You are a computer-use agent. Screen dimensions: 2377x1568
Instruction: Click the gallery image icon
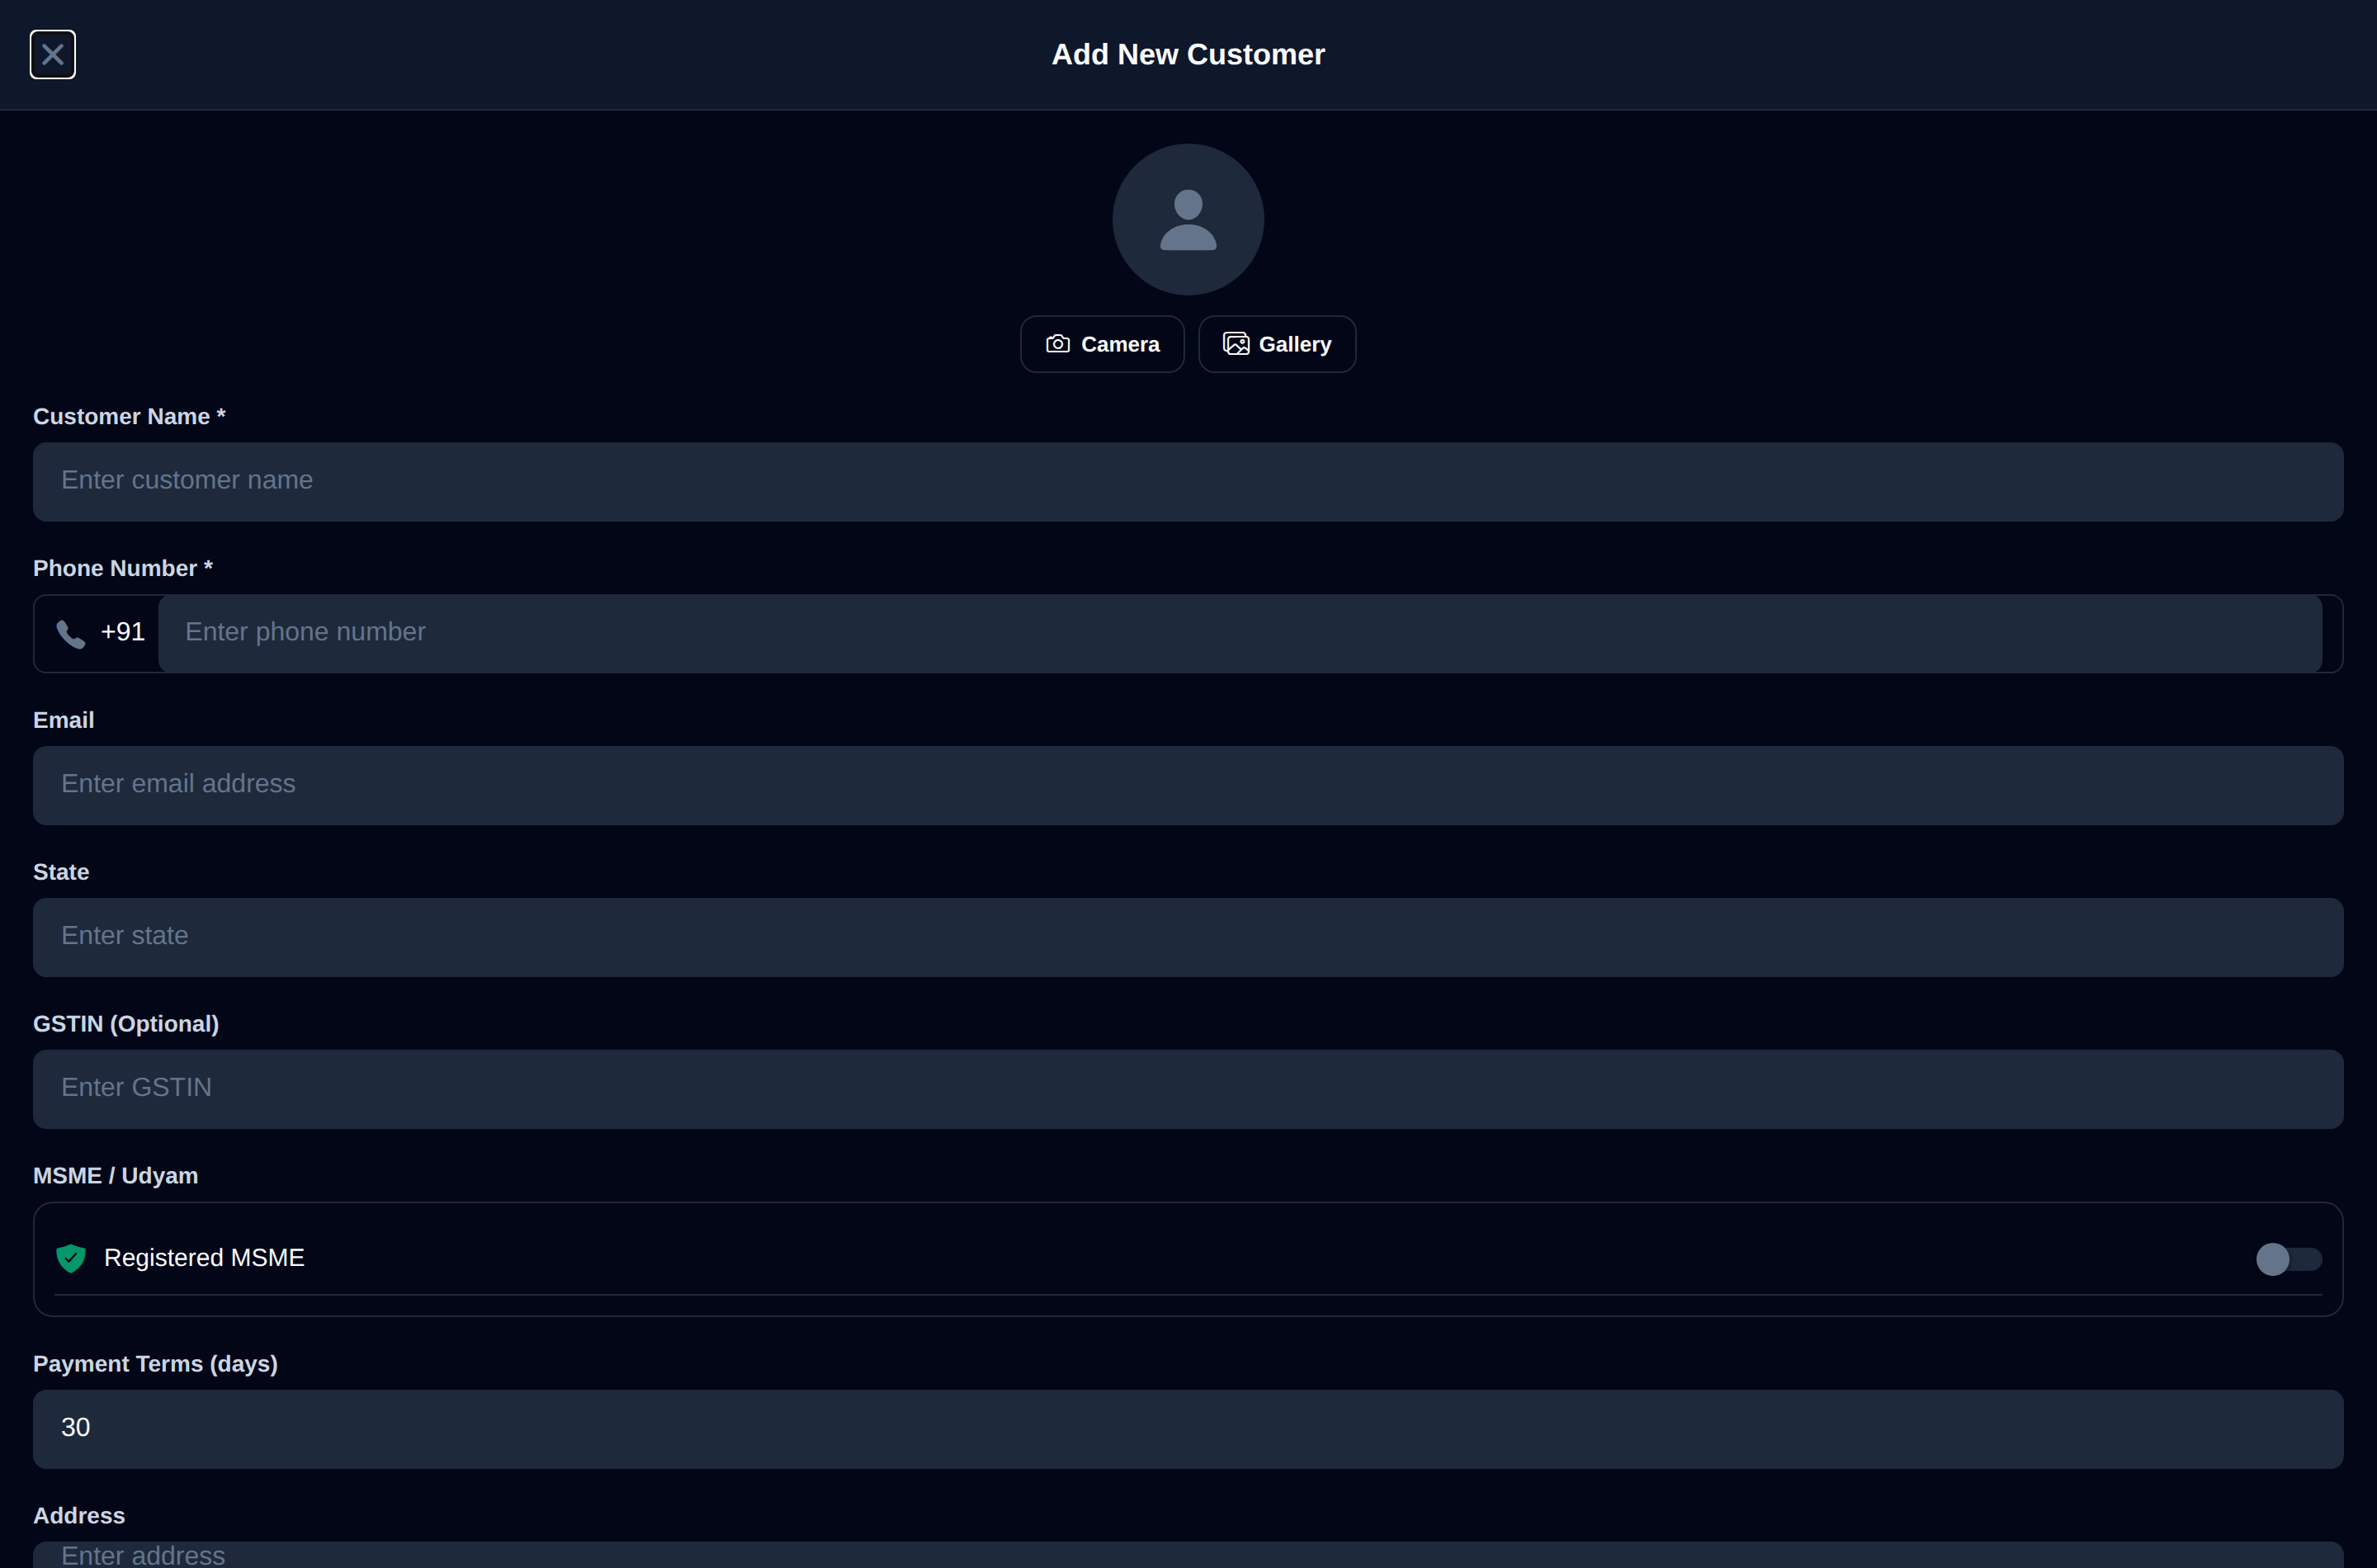[x=1236, y=344]
